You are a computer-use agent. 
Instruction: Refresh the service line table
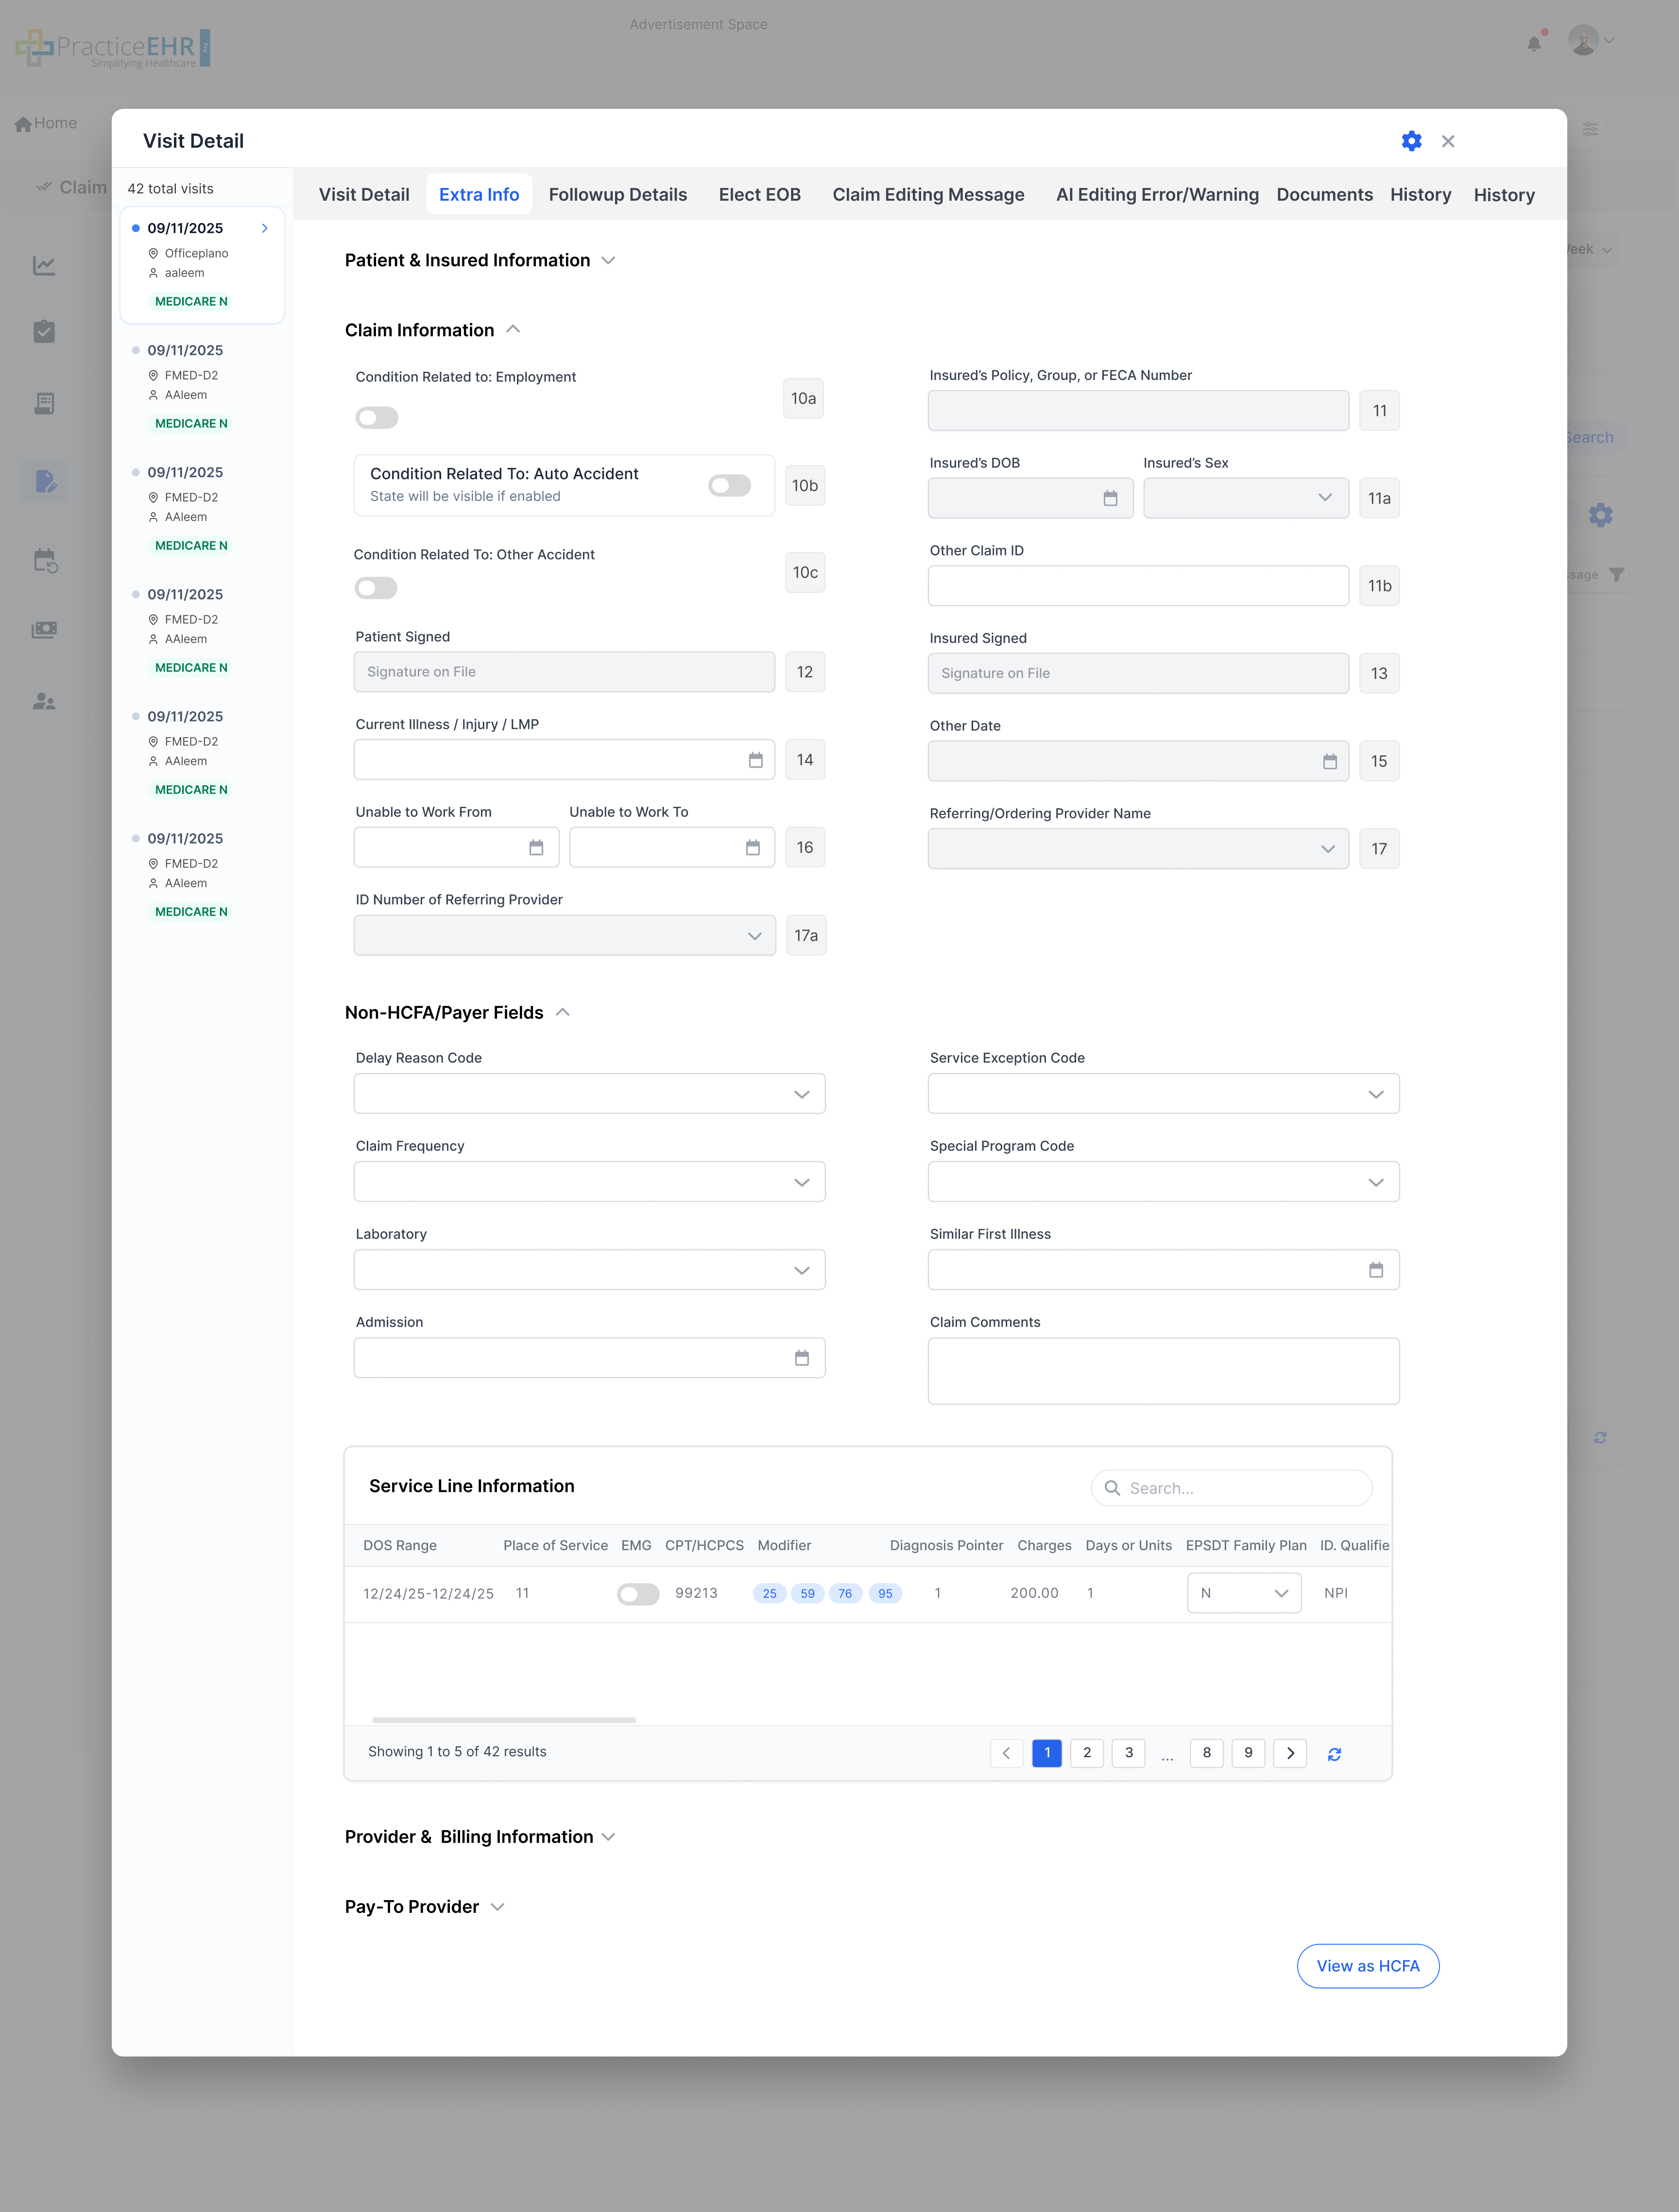click(x=1334, y=1754)
